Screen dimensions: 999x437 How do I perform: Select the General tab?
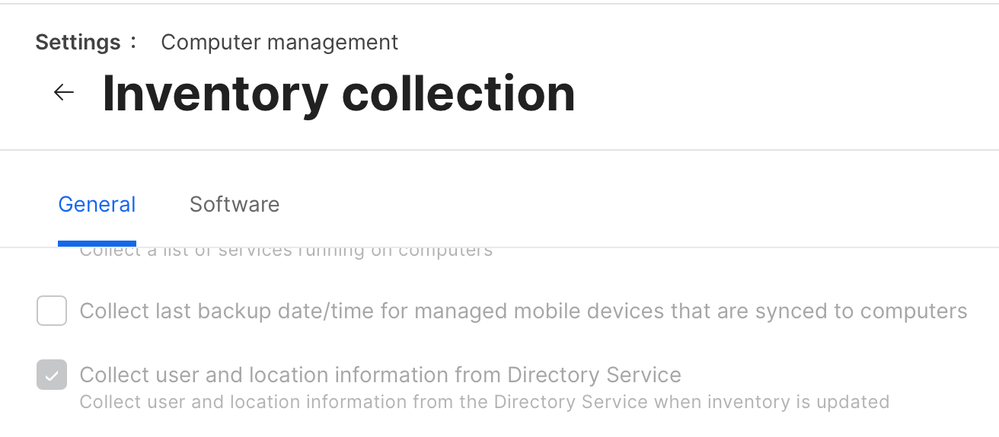(97, 204)
